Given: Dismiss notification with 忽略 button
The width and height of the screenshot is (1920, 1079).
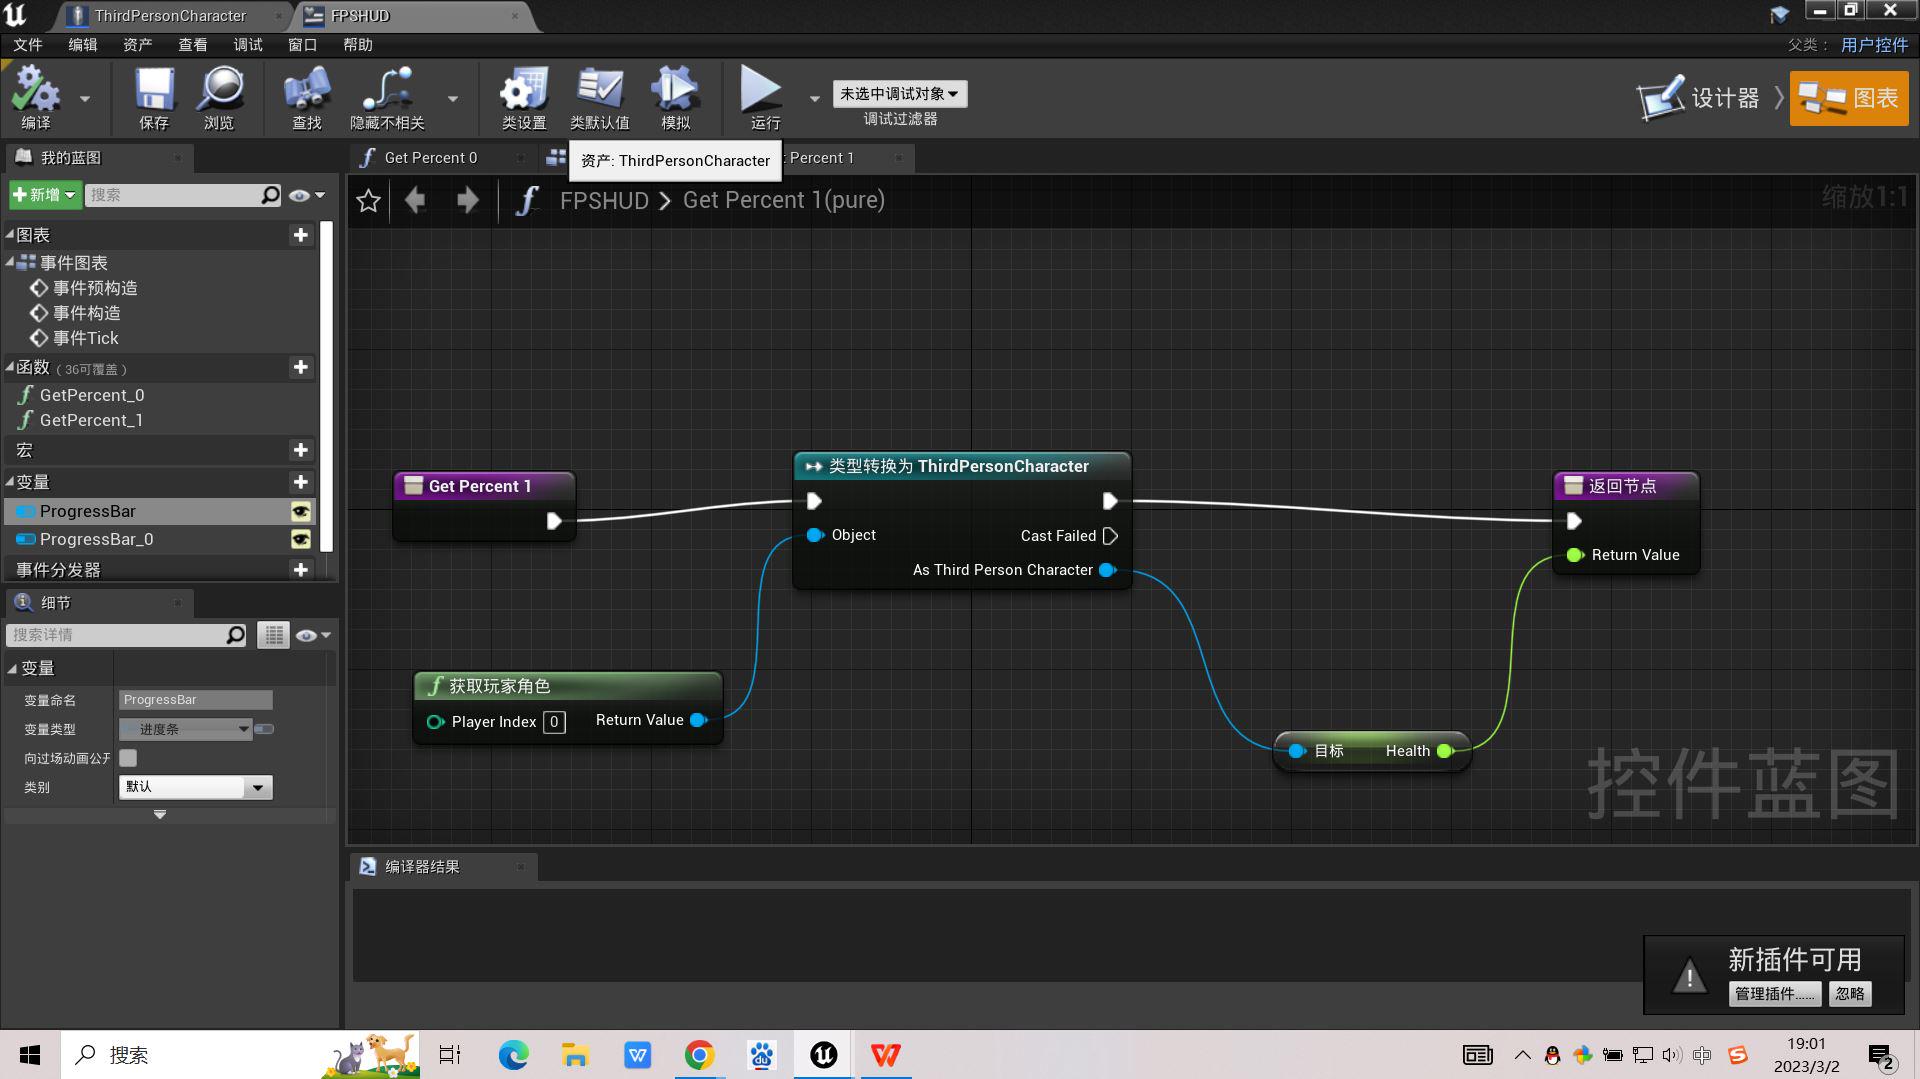Looking at the screenshot, I should point(1849,994).
